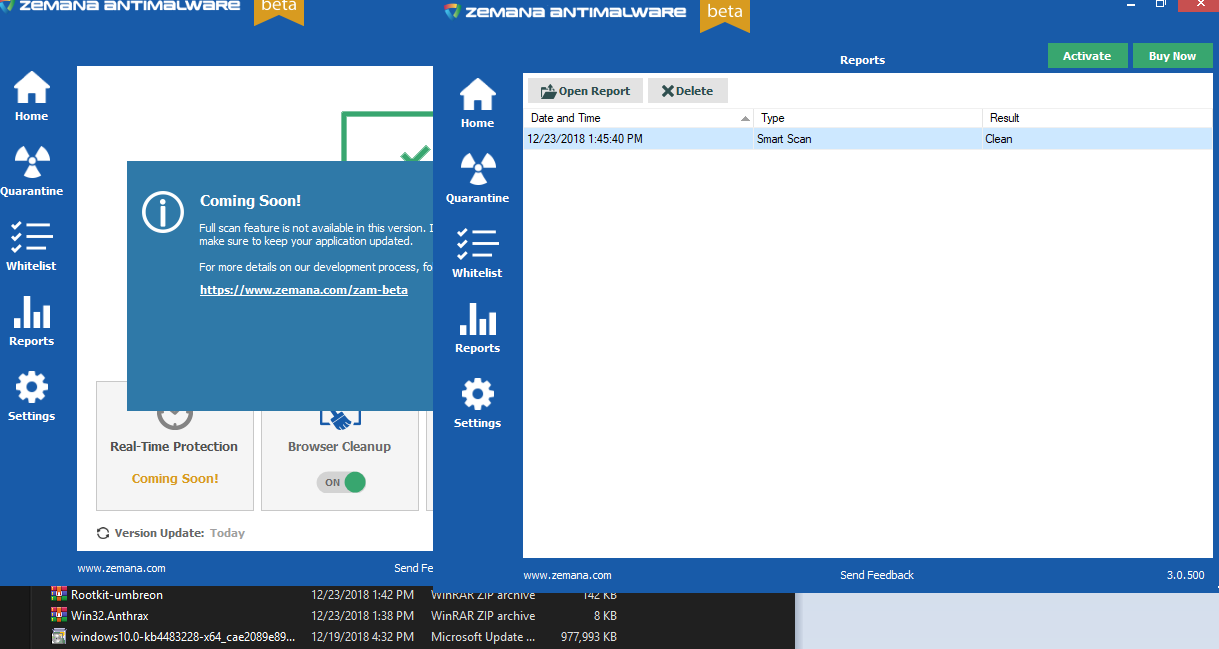The image size is (1219, 649).
Task: Click the info icon in Coming Soon dialog
Action: (x=163, y=212)
